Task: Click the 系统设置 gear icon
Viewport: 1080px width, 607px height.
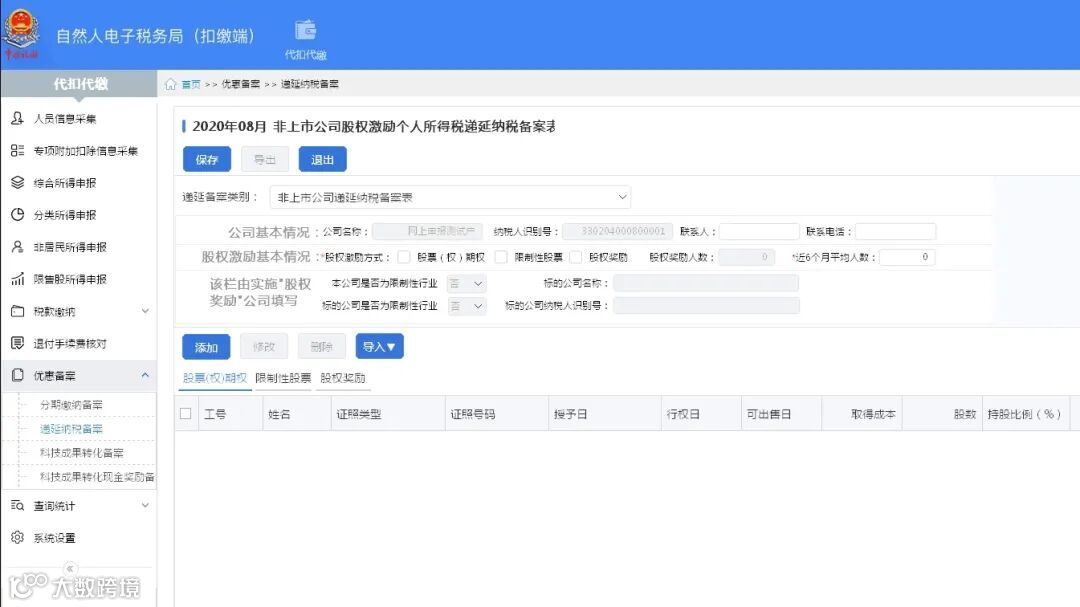Action: [x=17, y=537]
